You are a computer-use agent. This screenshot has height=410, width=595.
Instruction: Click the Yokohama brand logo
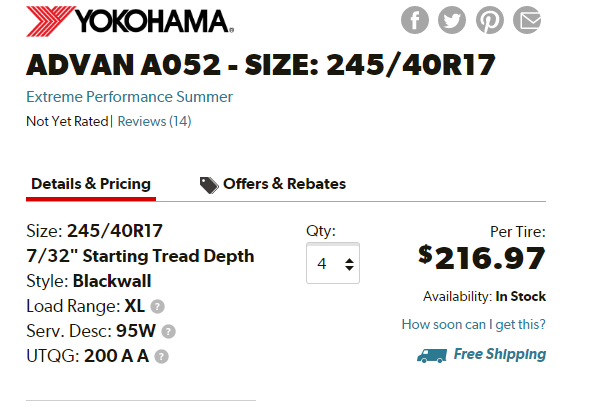(x=130, y=21)
